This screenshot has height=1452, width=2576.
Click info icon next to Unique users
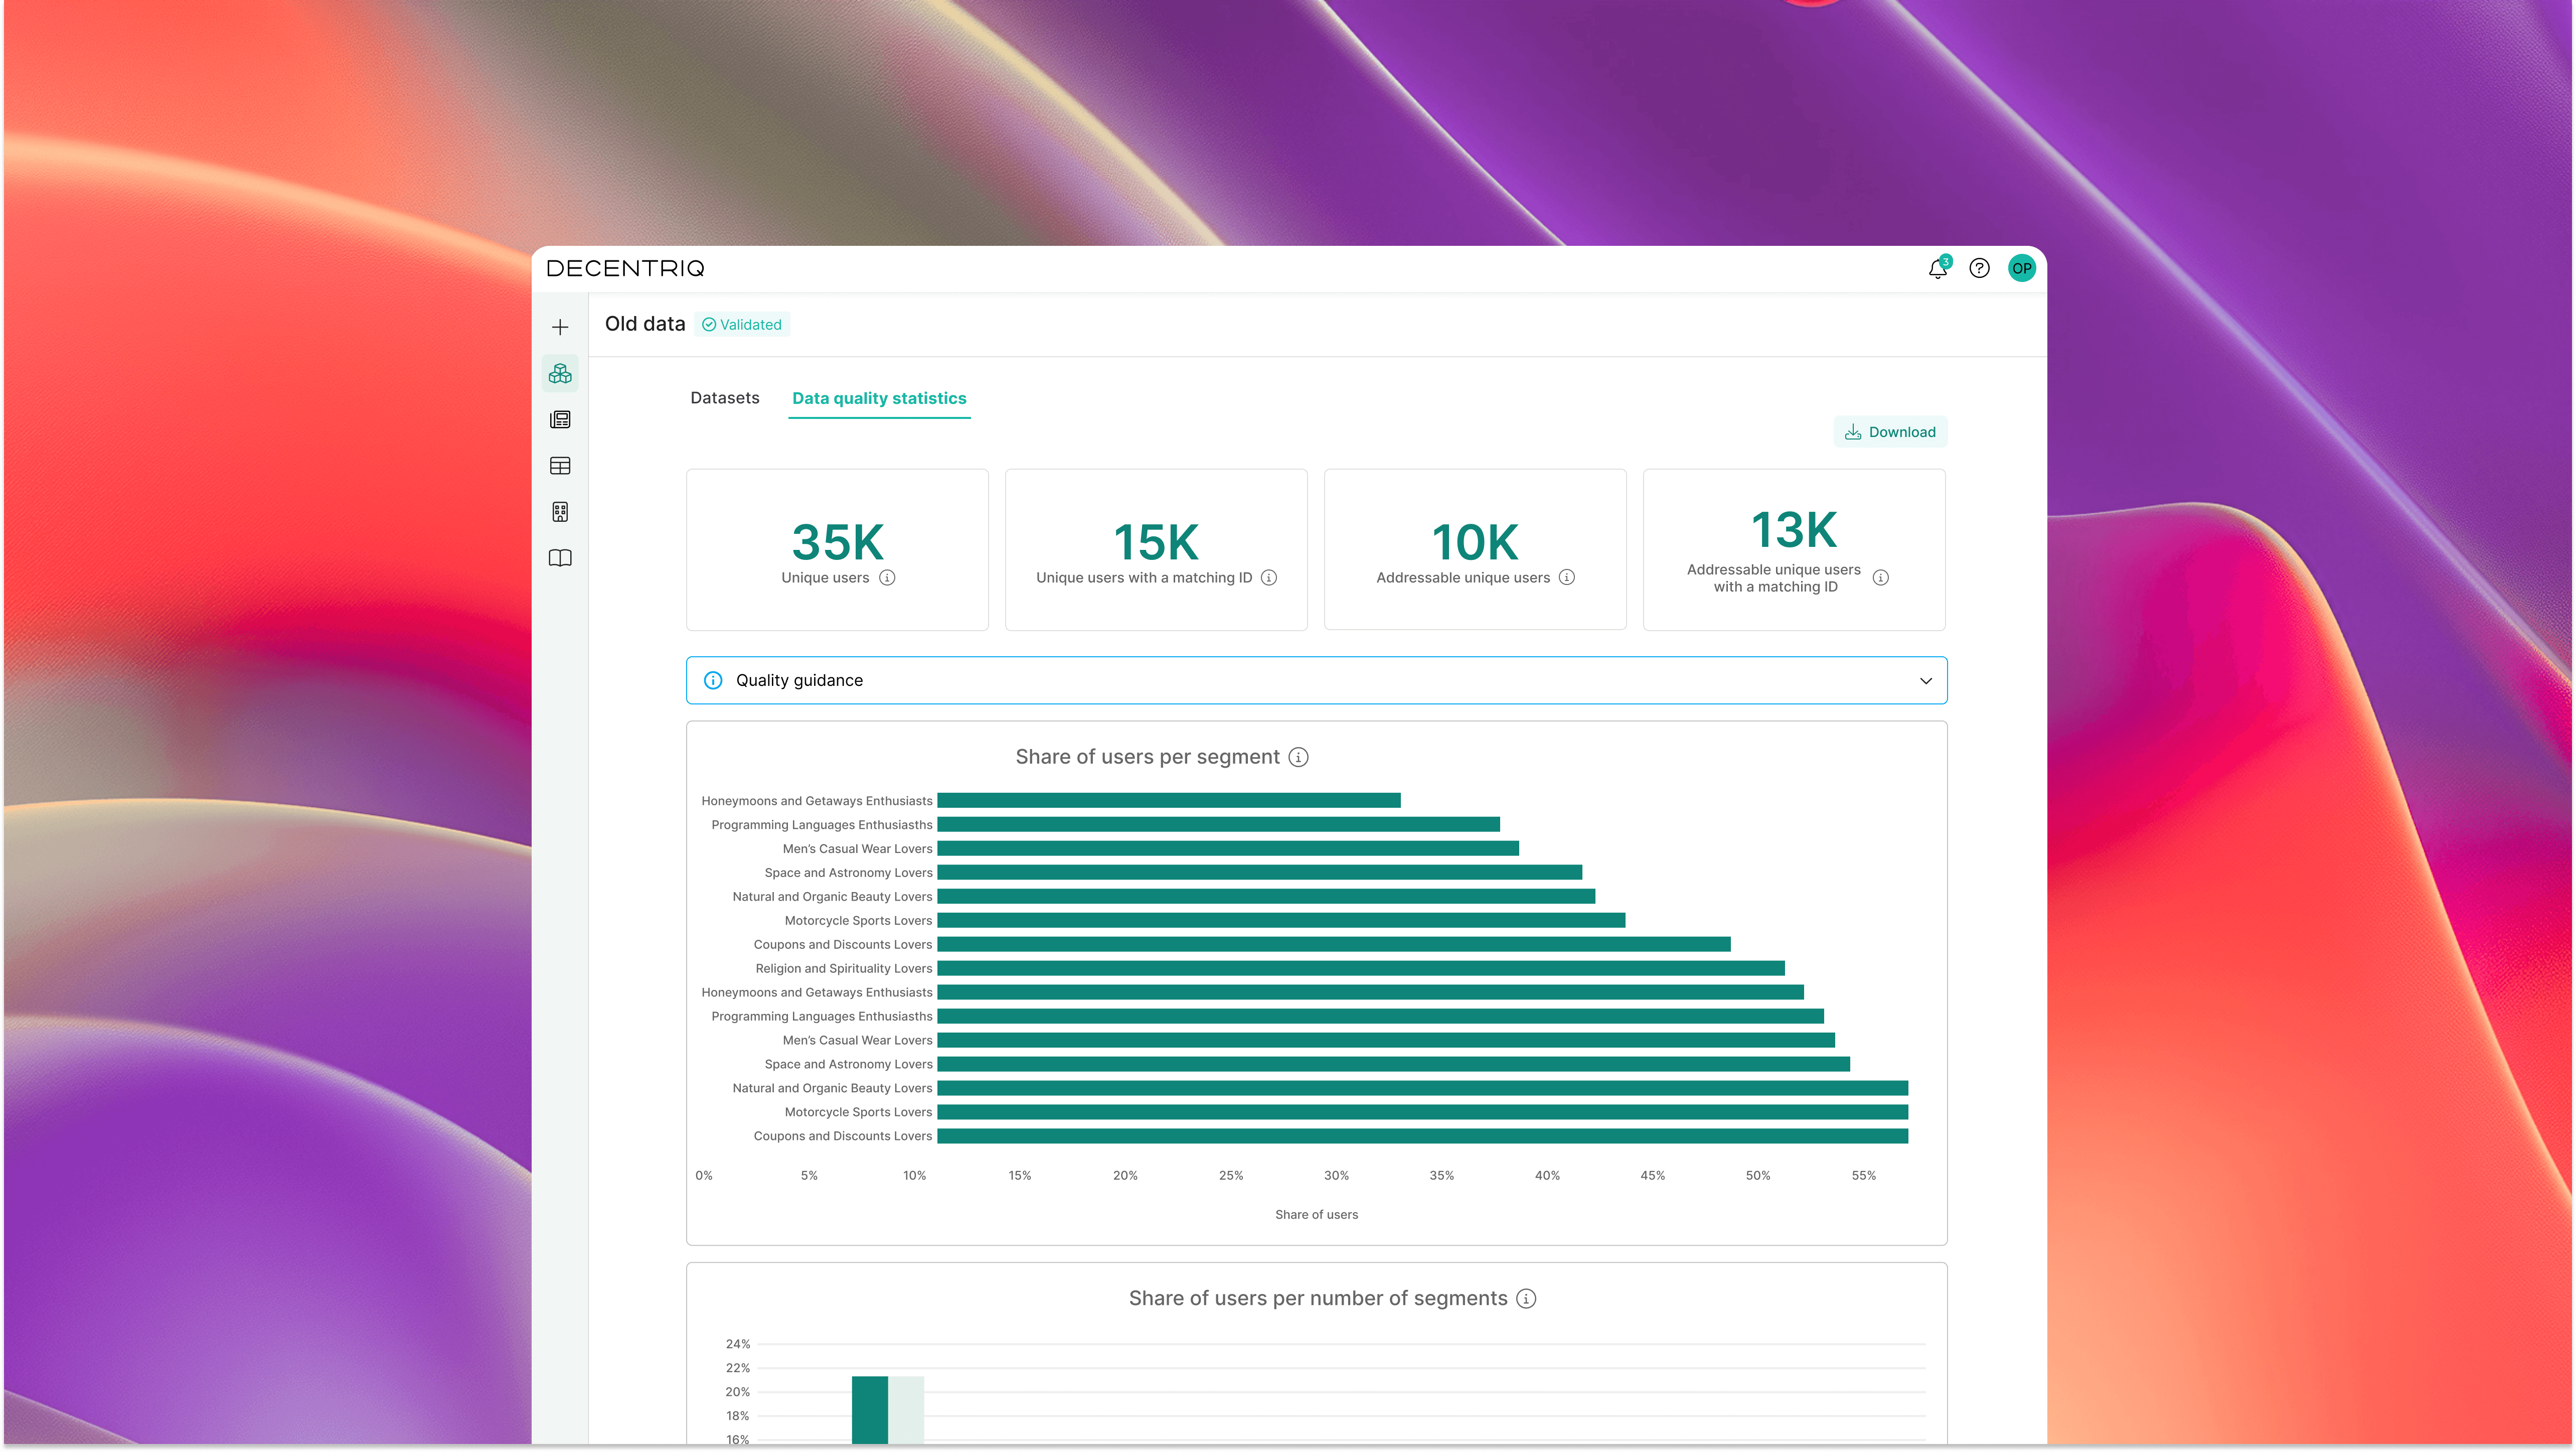pos(887,577)
